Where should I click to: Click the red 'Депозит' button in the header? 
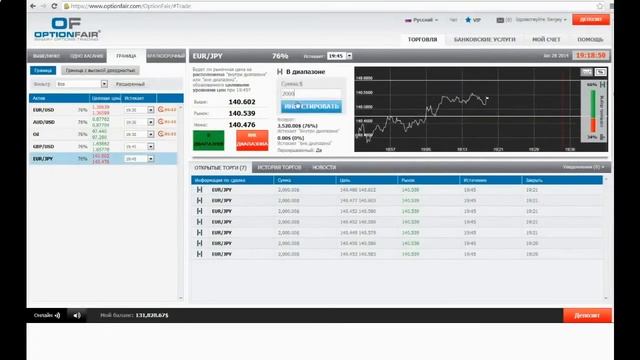pyautogui.click(x=591, y=20)
